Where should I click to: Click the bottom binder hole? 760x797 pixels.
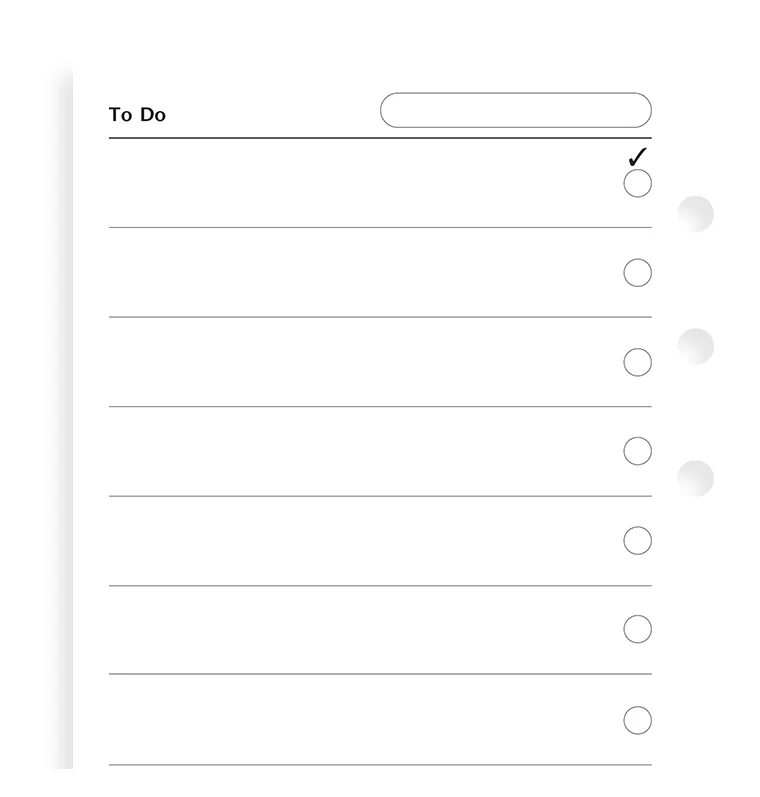696,478
